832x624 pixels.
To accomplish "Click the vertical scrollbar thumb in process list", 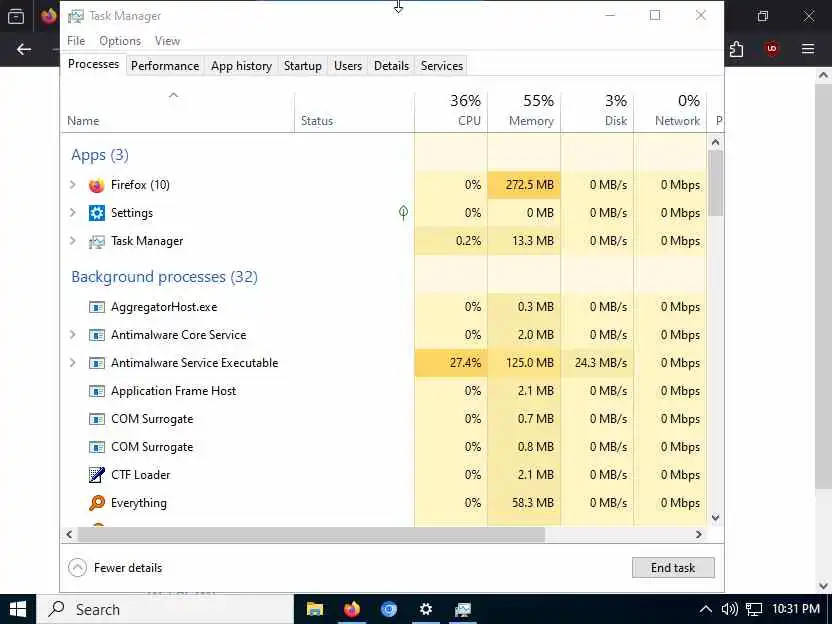I will click(715, 183).
